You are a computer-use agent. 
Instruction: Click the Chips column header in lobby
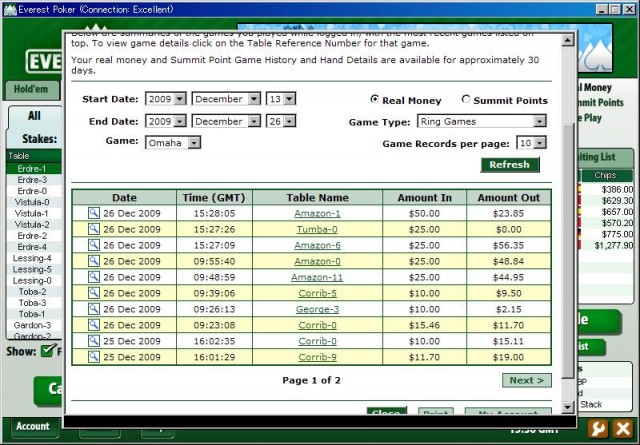[605, 175]
